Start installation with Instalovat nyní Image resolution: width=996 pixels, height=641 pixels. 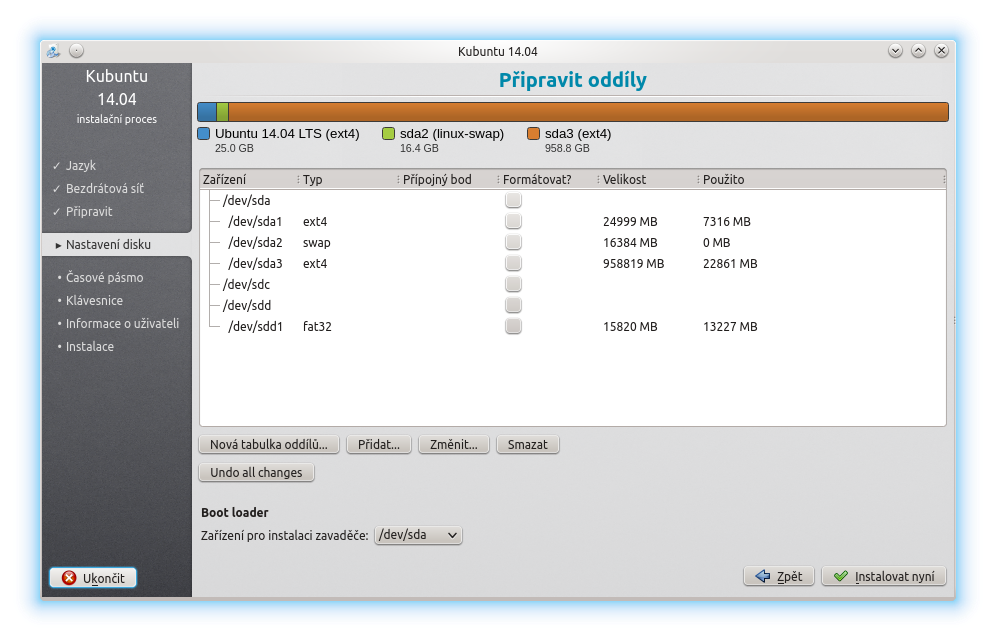click(x=884, y=576)
